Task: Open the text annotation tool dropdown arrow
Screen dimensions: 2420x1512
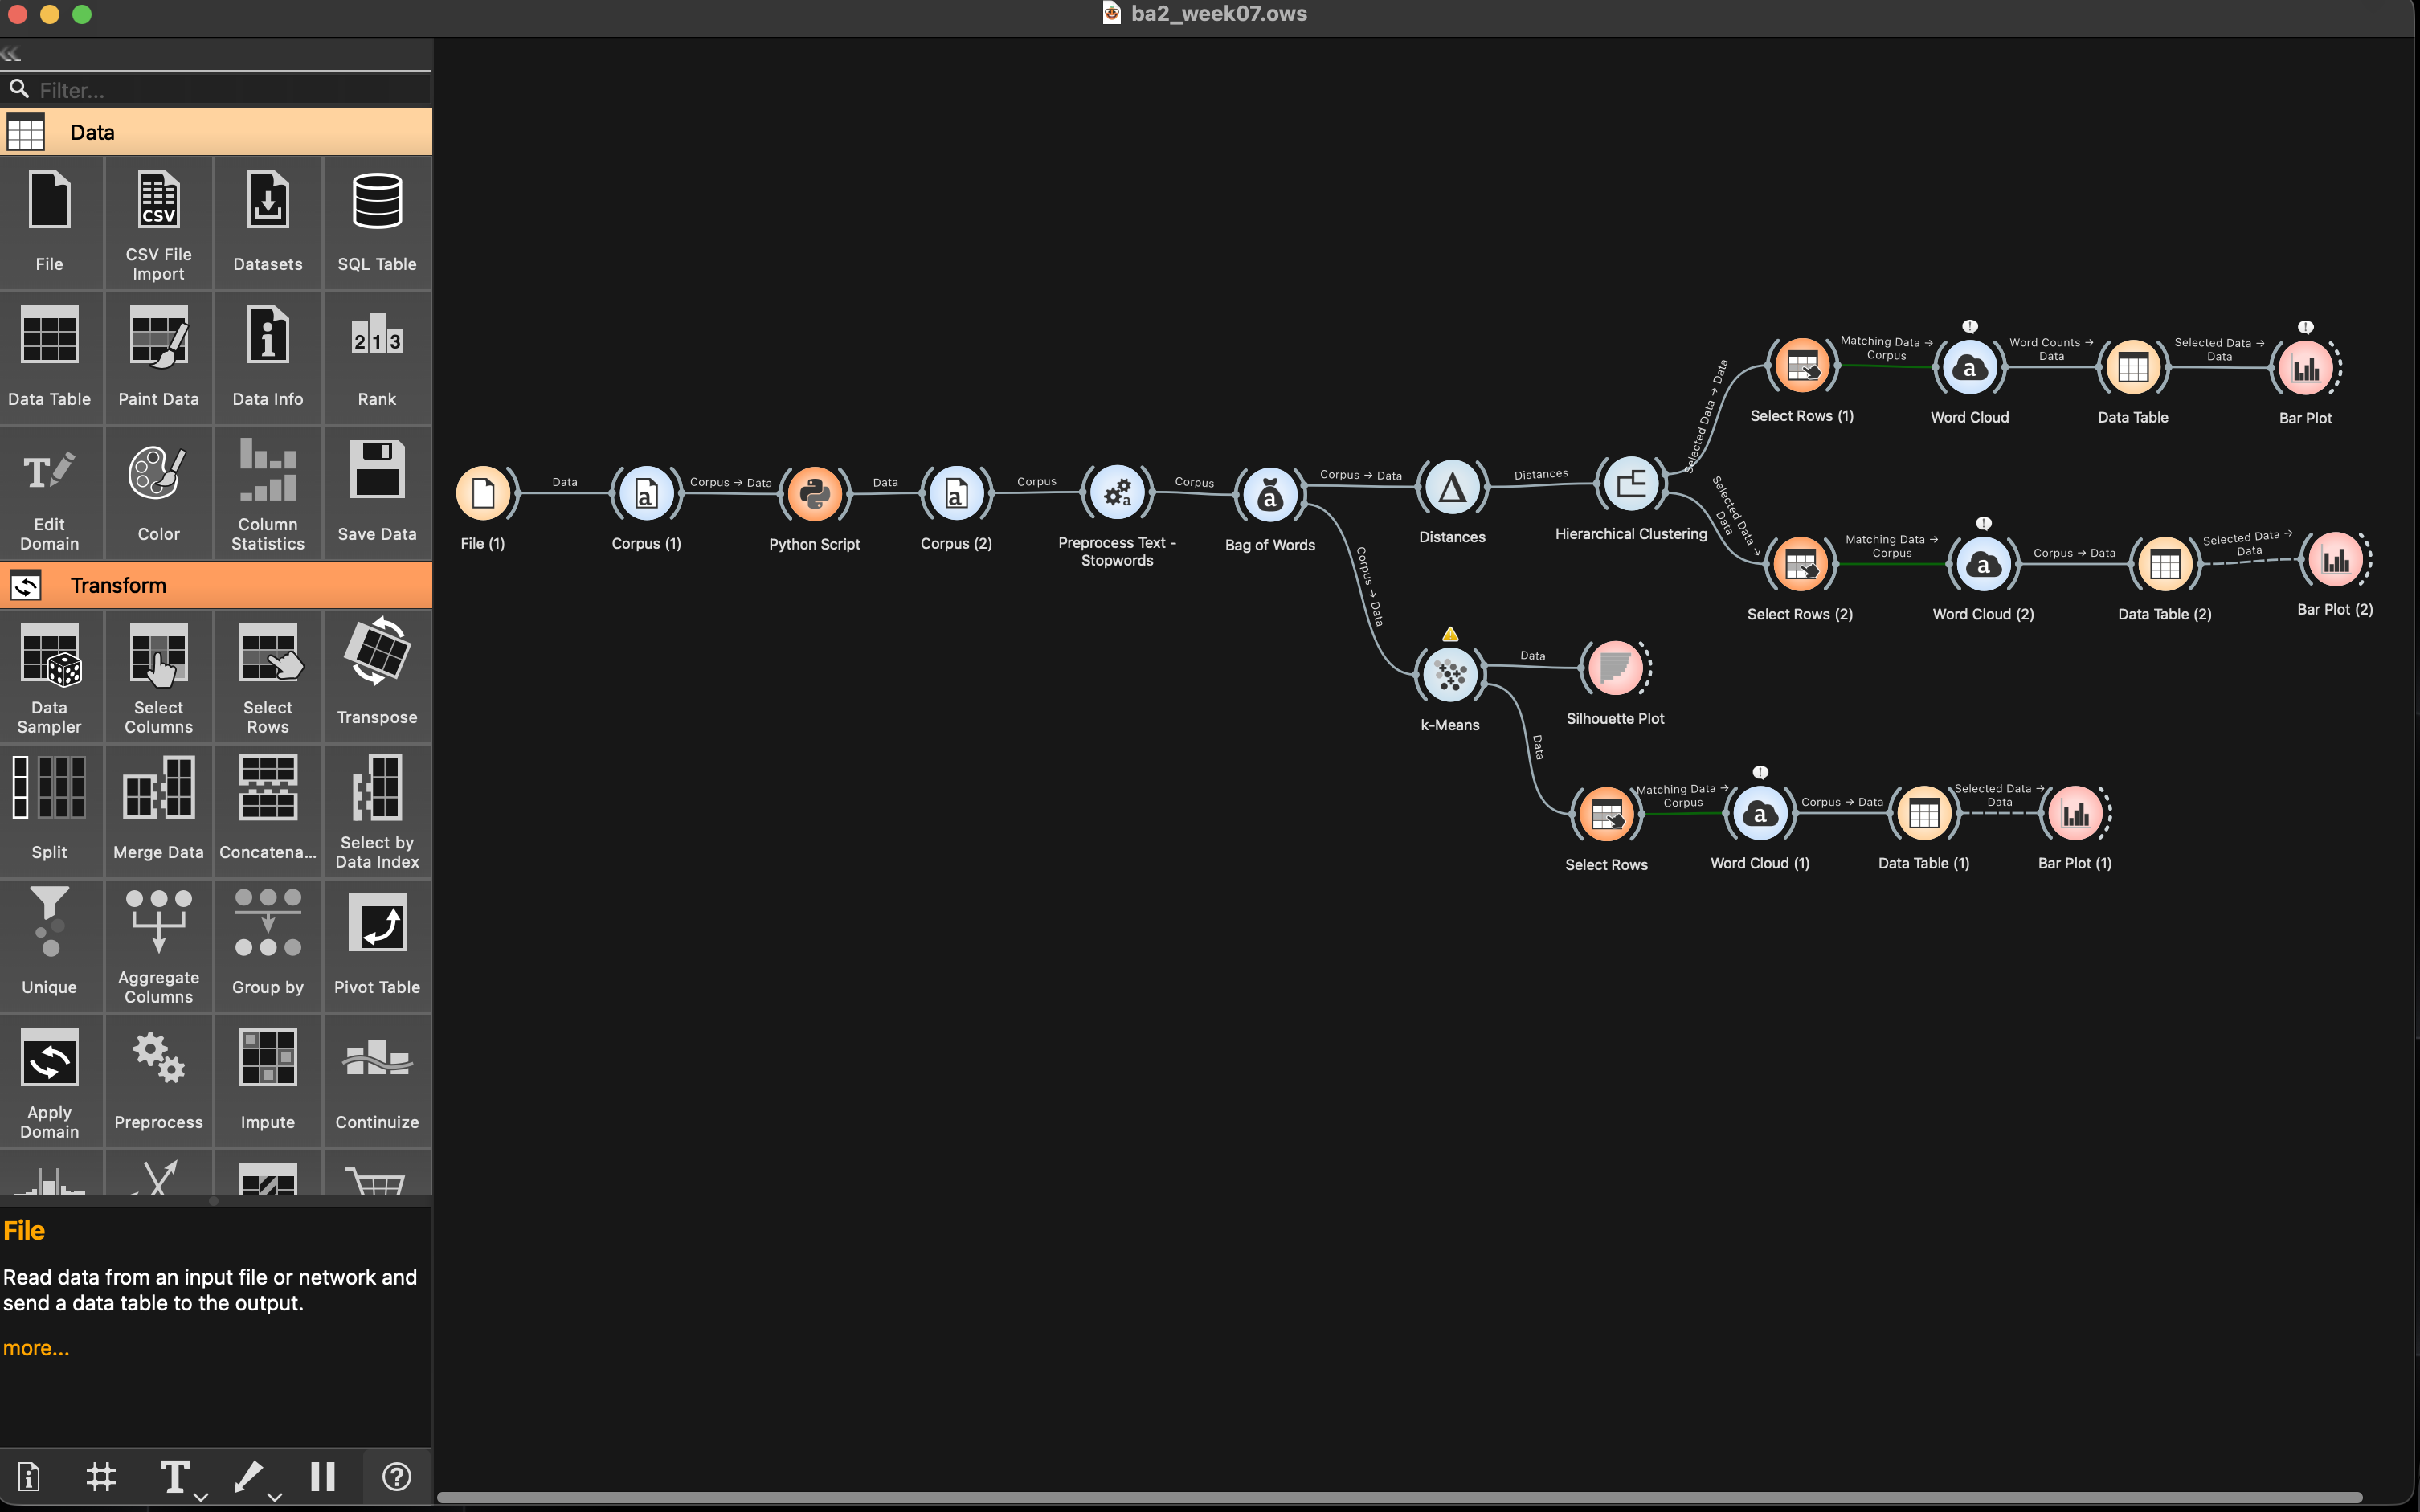Action: pos(201,1496)
